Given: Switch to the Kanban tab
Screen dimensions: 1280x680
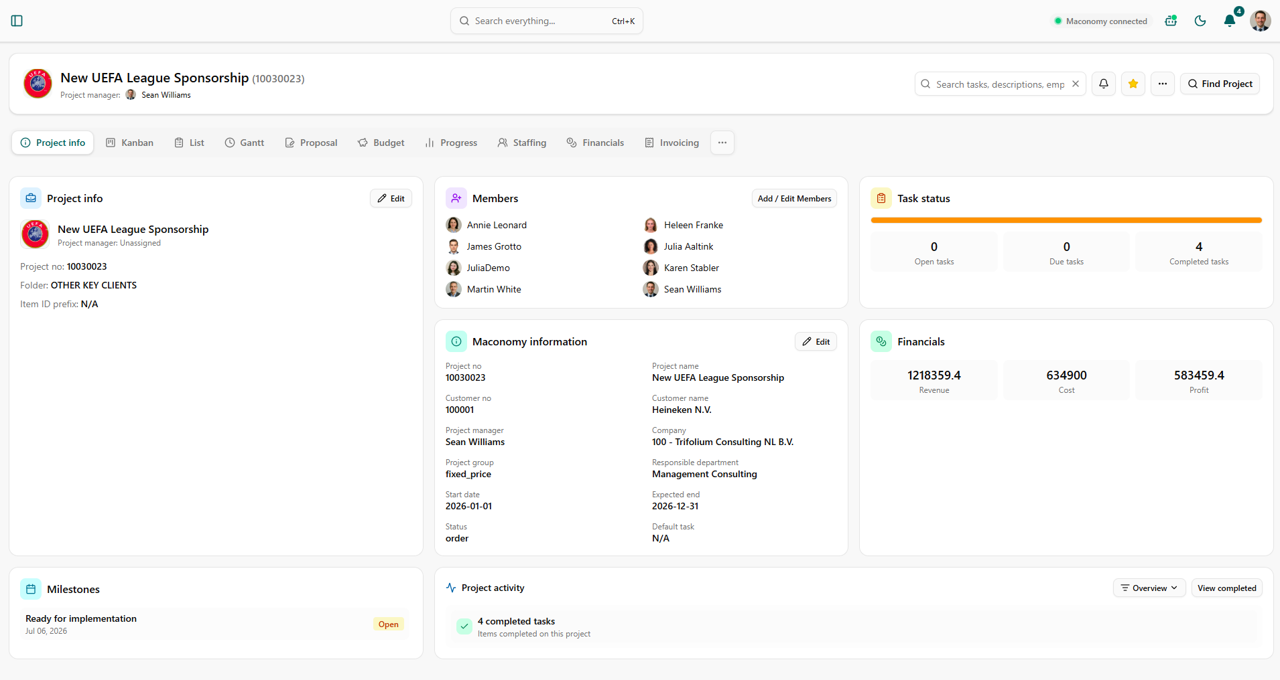Looking at the screenshot, I should click(129, 143).
